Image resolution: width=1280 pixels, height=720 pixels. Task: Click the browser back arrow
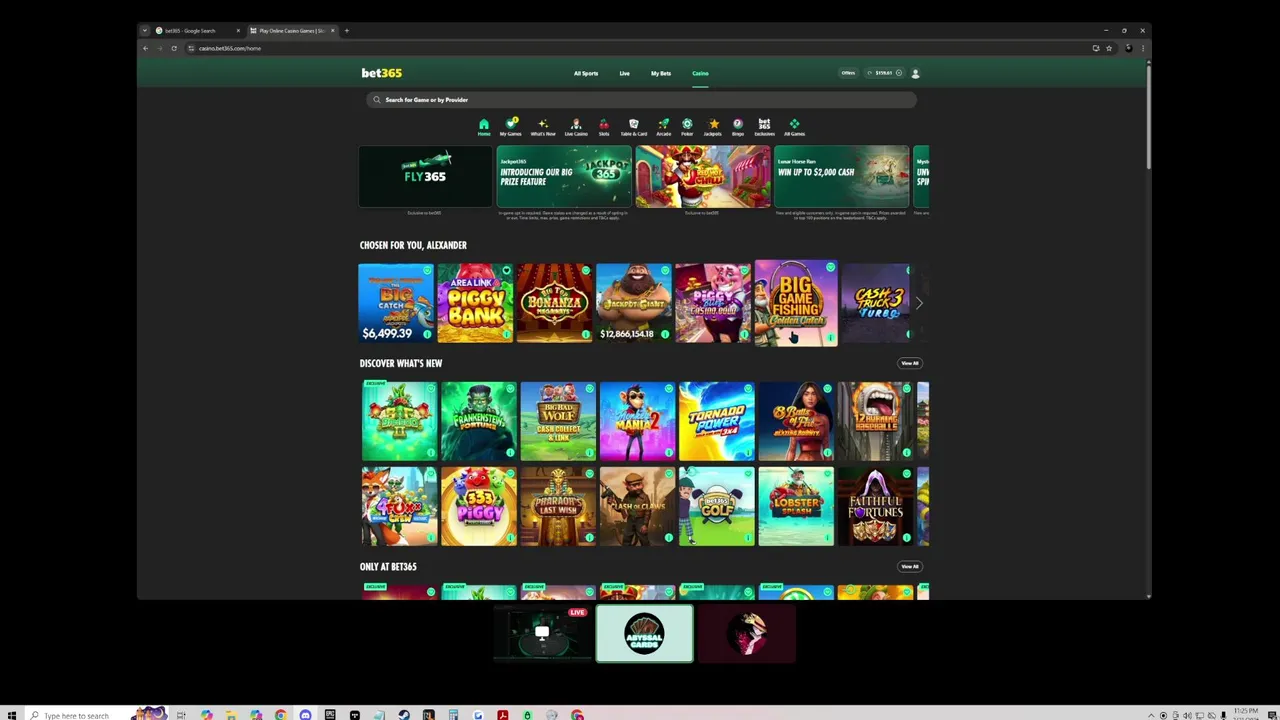pos(146,48)
